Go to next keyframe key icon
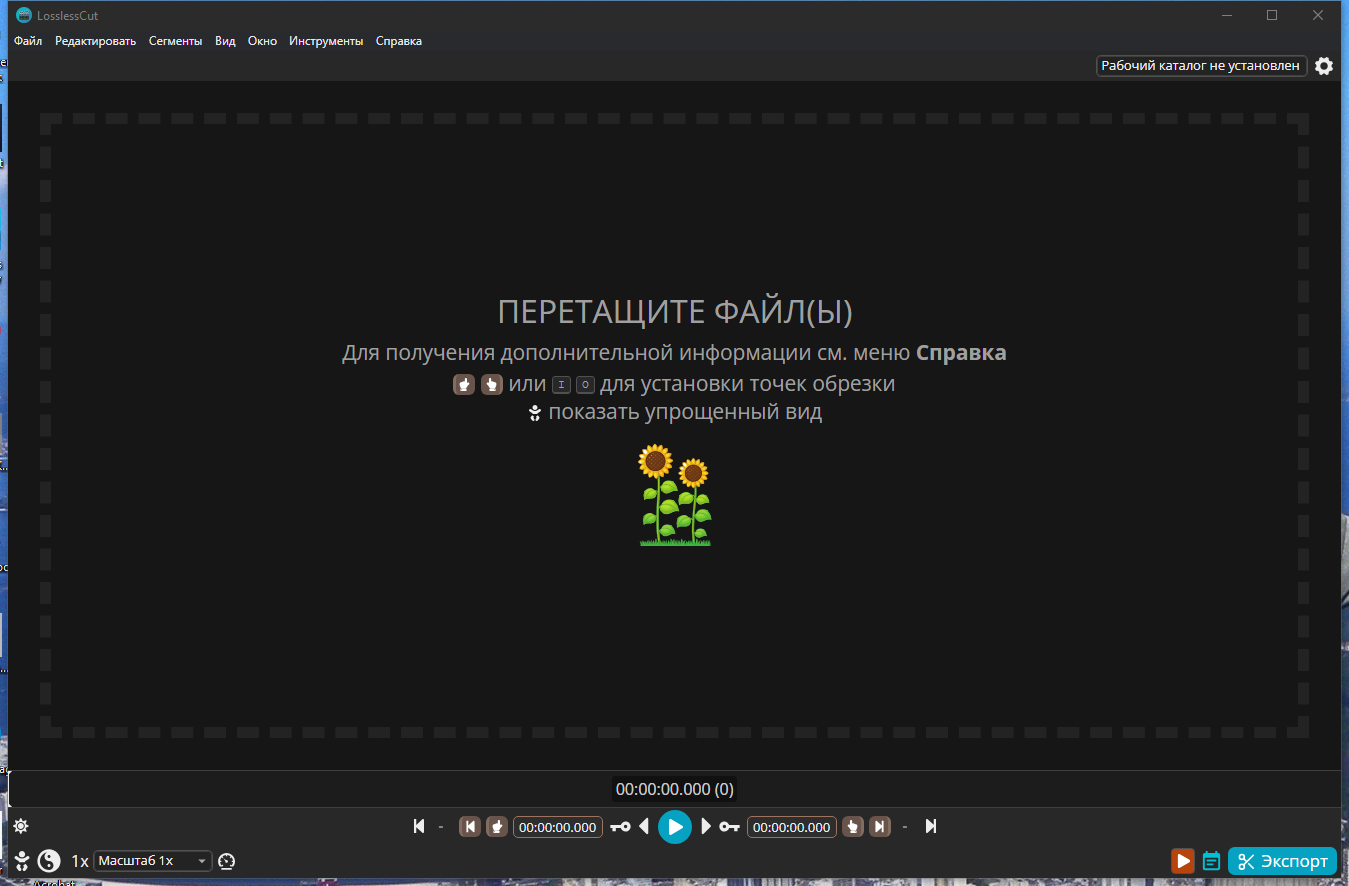The width and height of the screenshot is (1349, 886). (x=729, y=827)
